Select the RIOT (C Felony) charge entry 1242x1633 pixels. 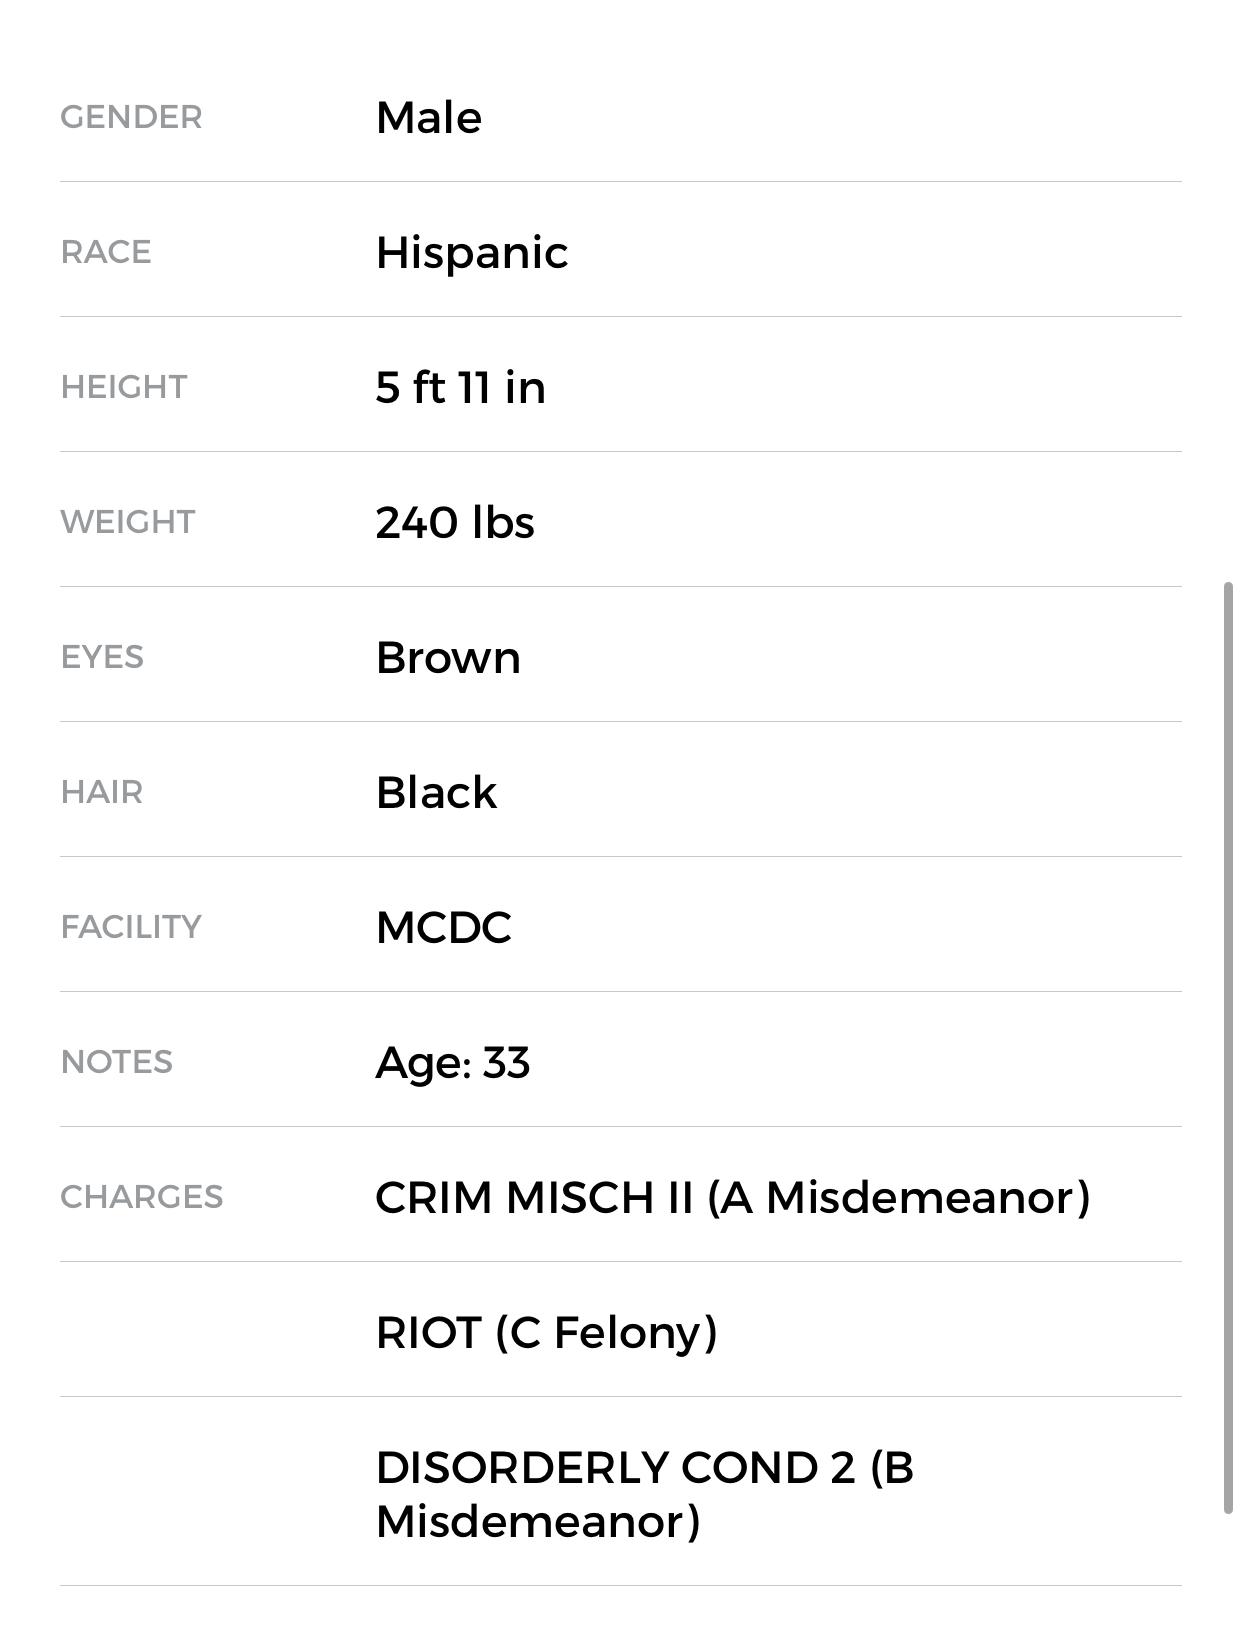pyautogui.click(x=546, y=1332)
